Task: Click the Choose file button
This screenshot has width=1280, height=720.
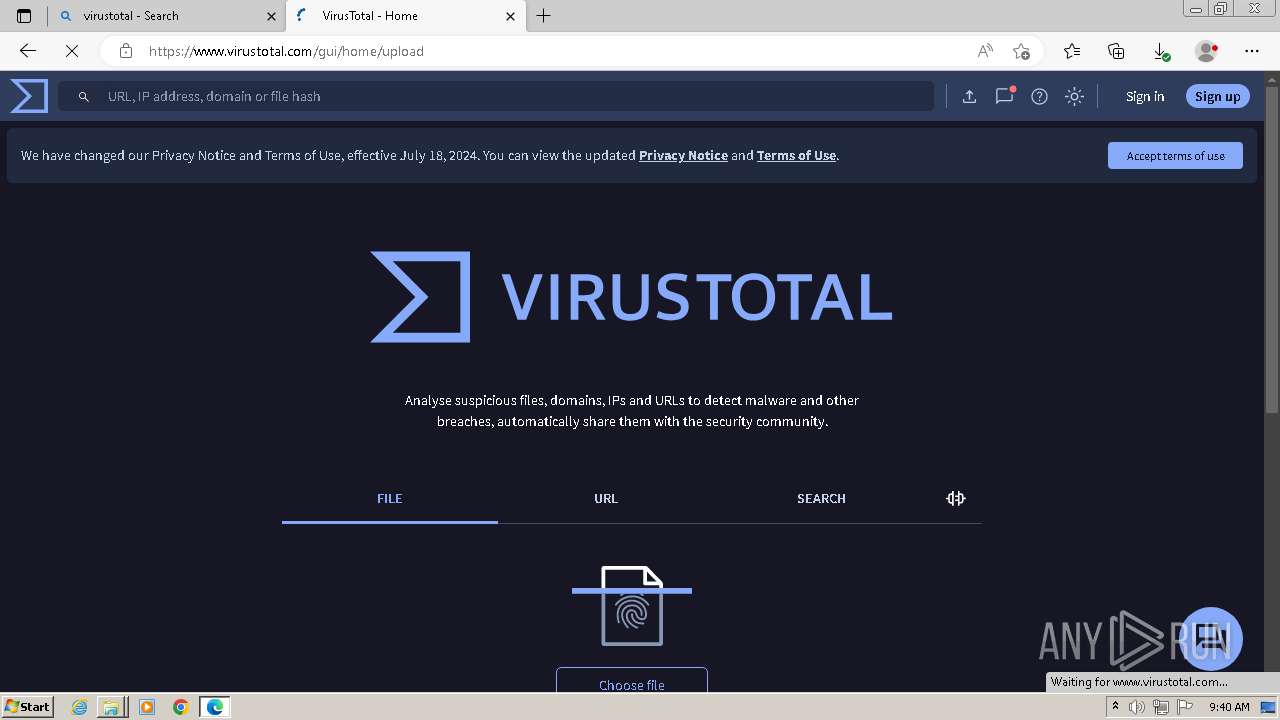Action: tap(632, 680)
